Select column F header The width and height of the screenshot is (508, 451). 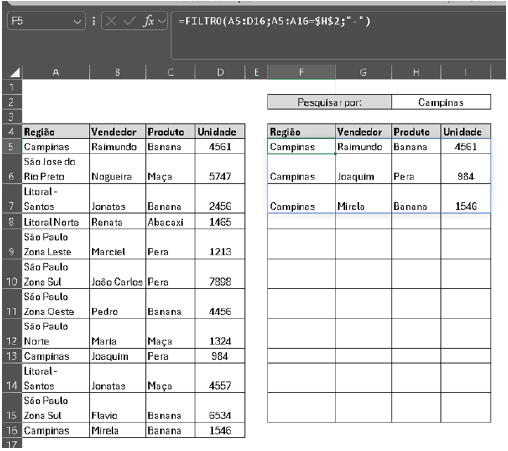301,72
